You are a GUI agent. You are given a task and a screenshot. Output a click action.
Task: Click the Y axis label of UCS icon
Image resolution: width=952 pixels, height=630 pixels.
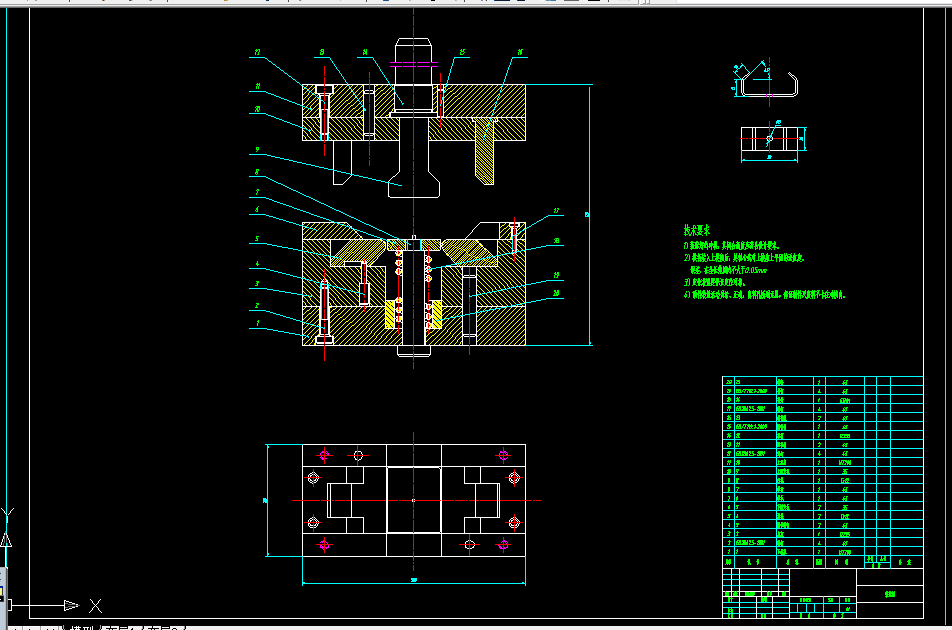(7, 515)
